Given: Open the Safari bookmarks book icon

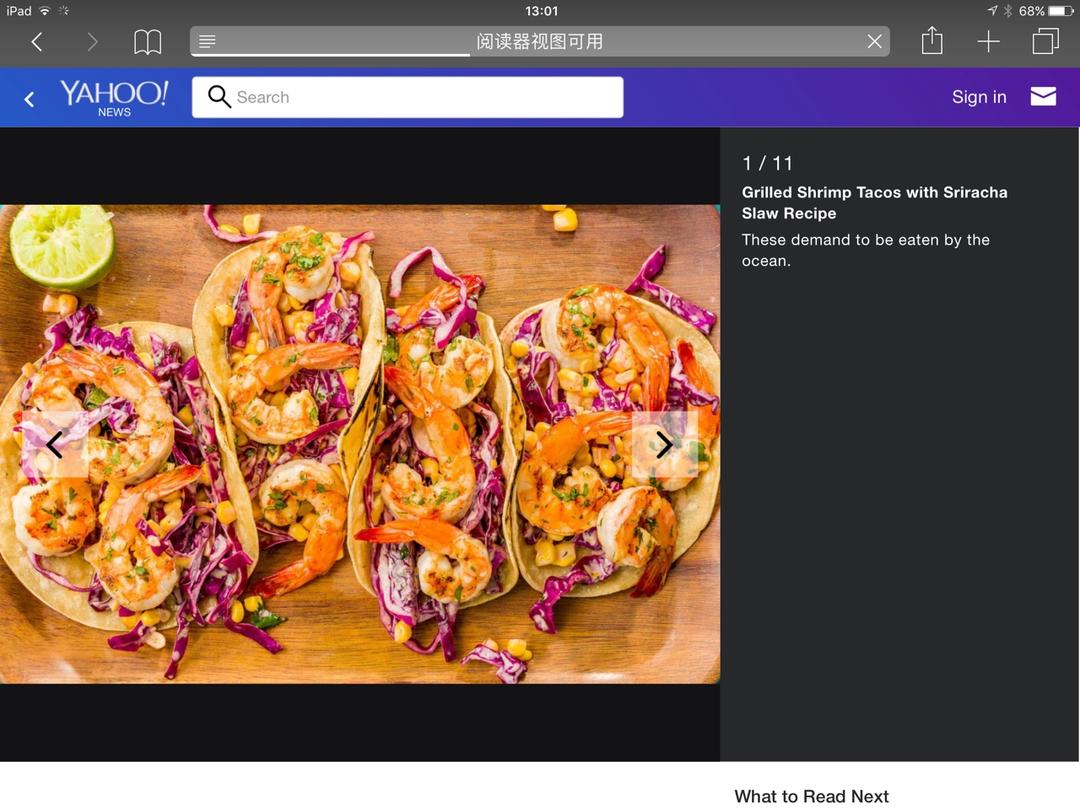Looking at the screenshot, I should tap(148, 42).
